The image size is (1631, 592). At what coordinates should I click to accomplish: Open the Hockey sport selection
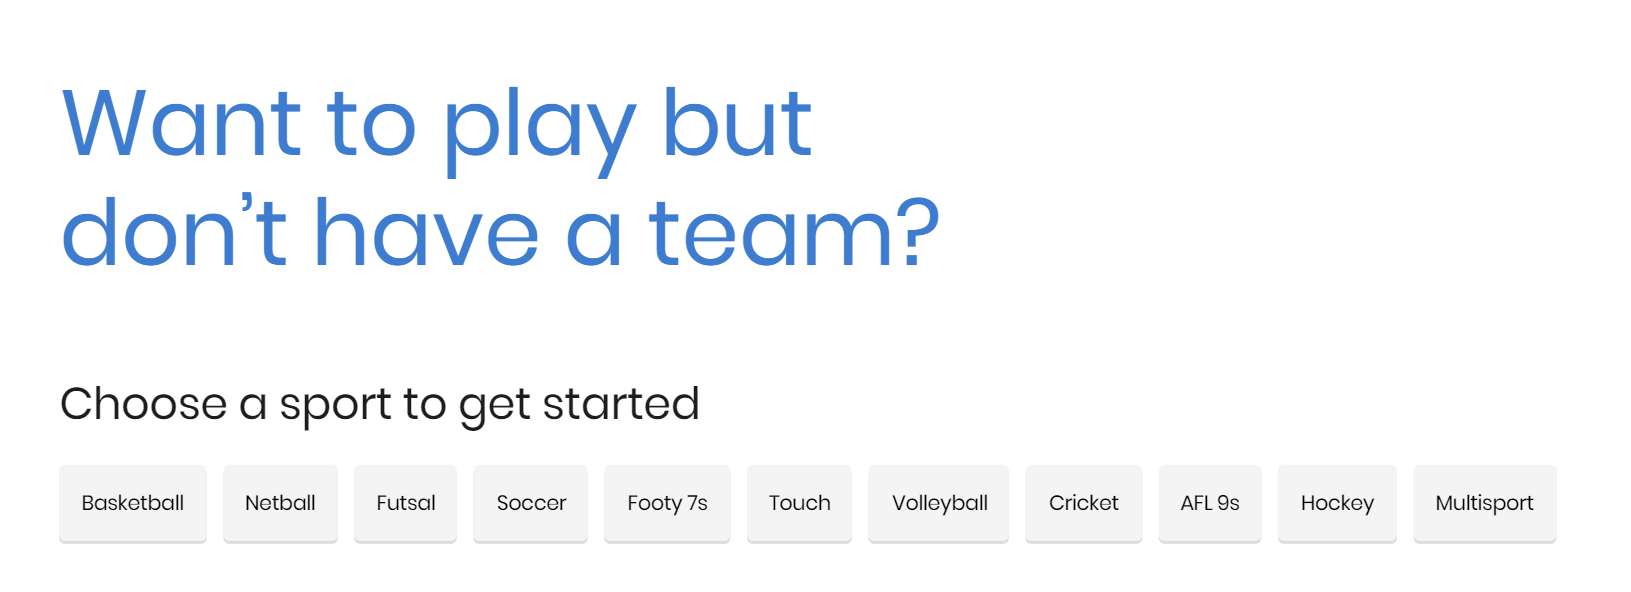pos(1337,503)
